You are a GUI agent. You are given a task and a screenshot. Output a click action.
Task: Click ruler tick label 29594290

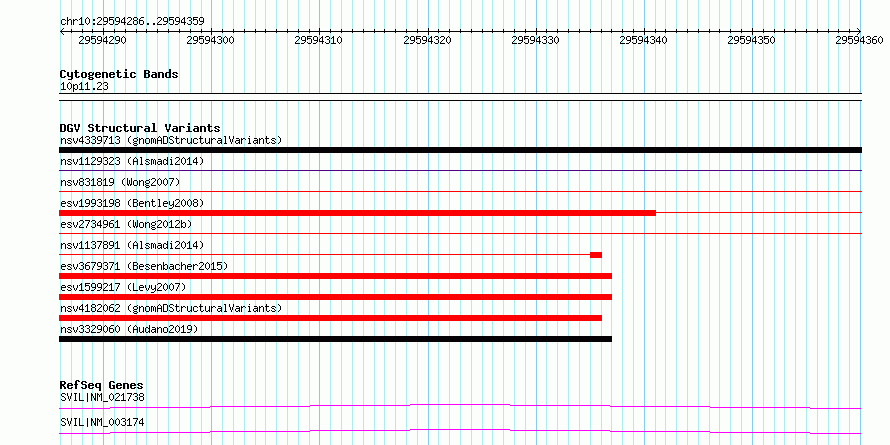click(x=103, y=40)
